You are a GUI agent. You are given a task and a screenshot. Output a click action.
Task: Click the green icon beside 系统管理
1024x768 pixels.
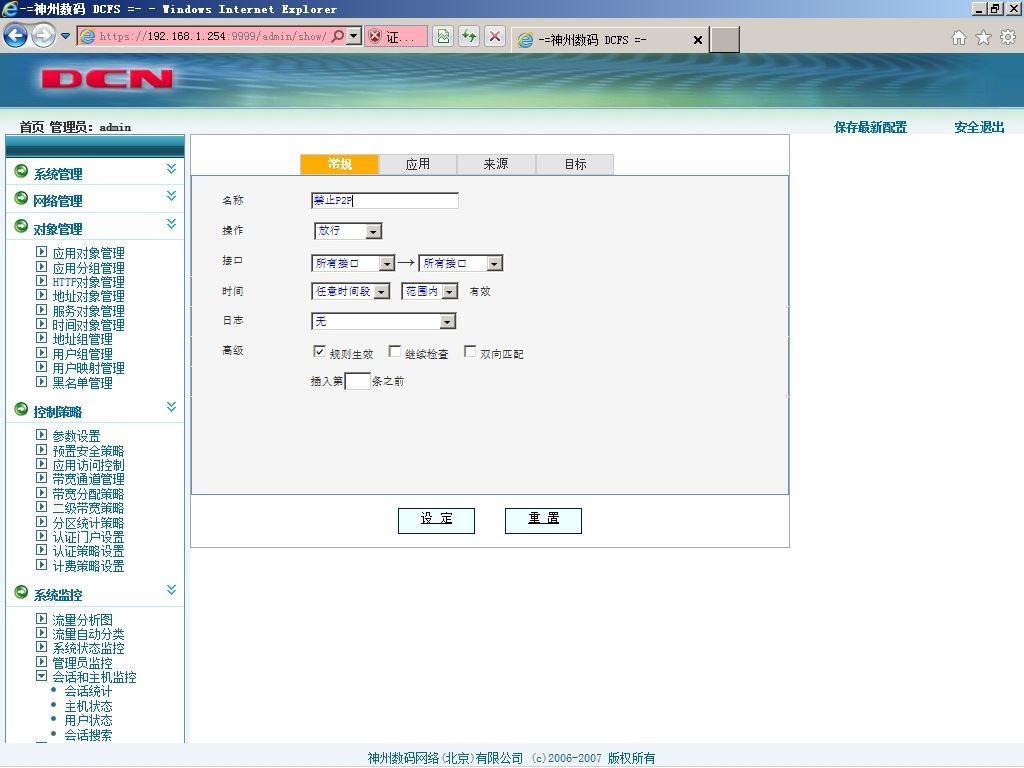click(x=22, y=171)
